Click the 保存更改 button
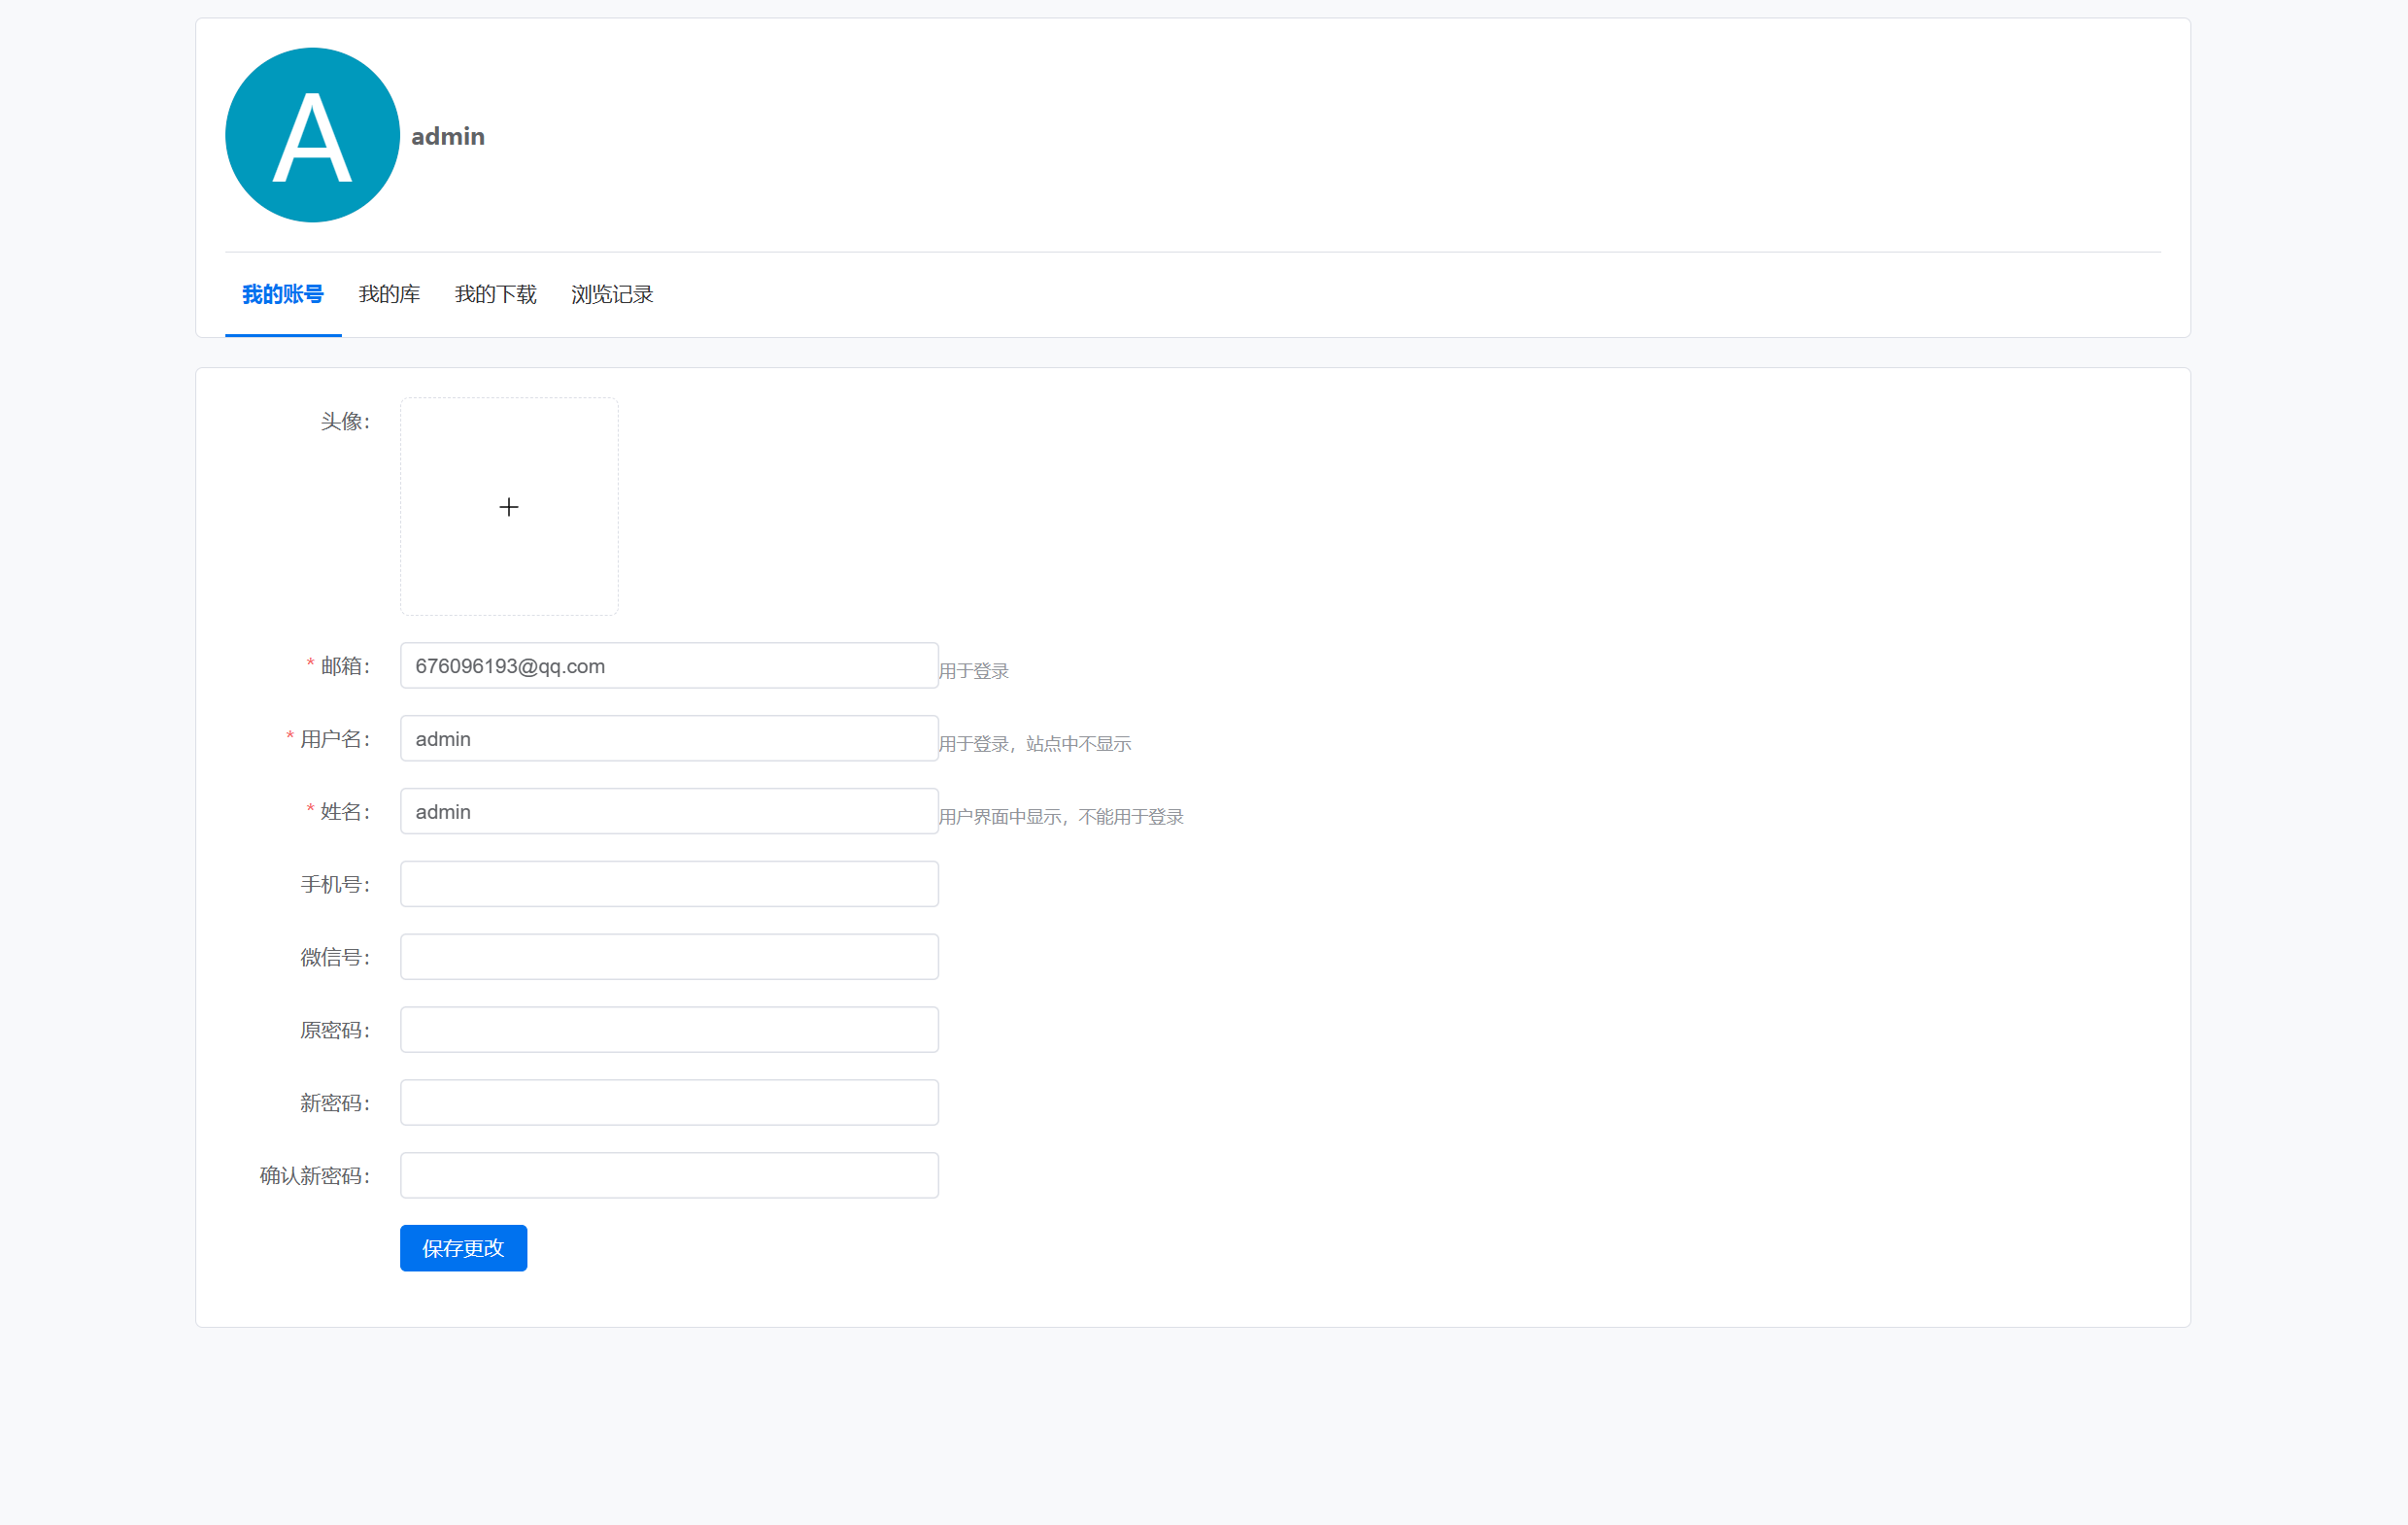The image size is (2408, 1525). (463, 1249)
